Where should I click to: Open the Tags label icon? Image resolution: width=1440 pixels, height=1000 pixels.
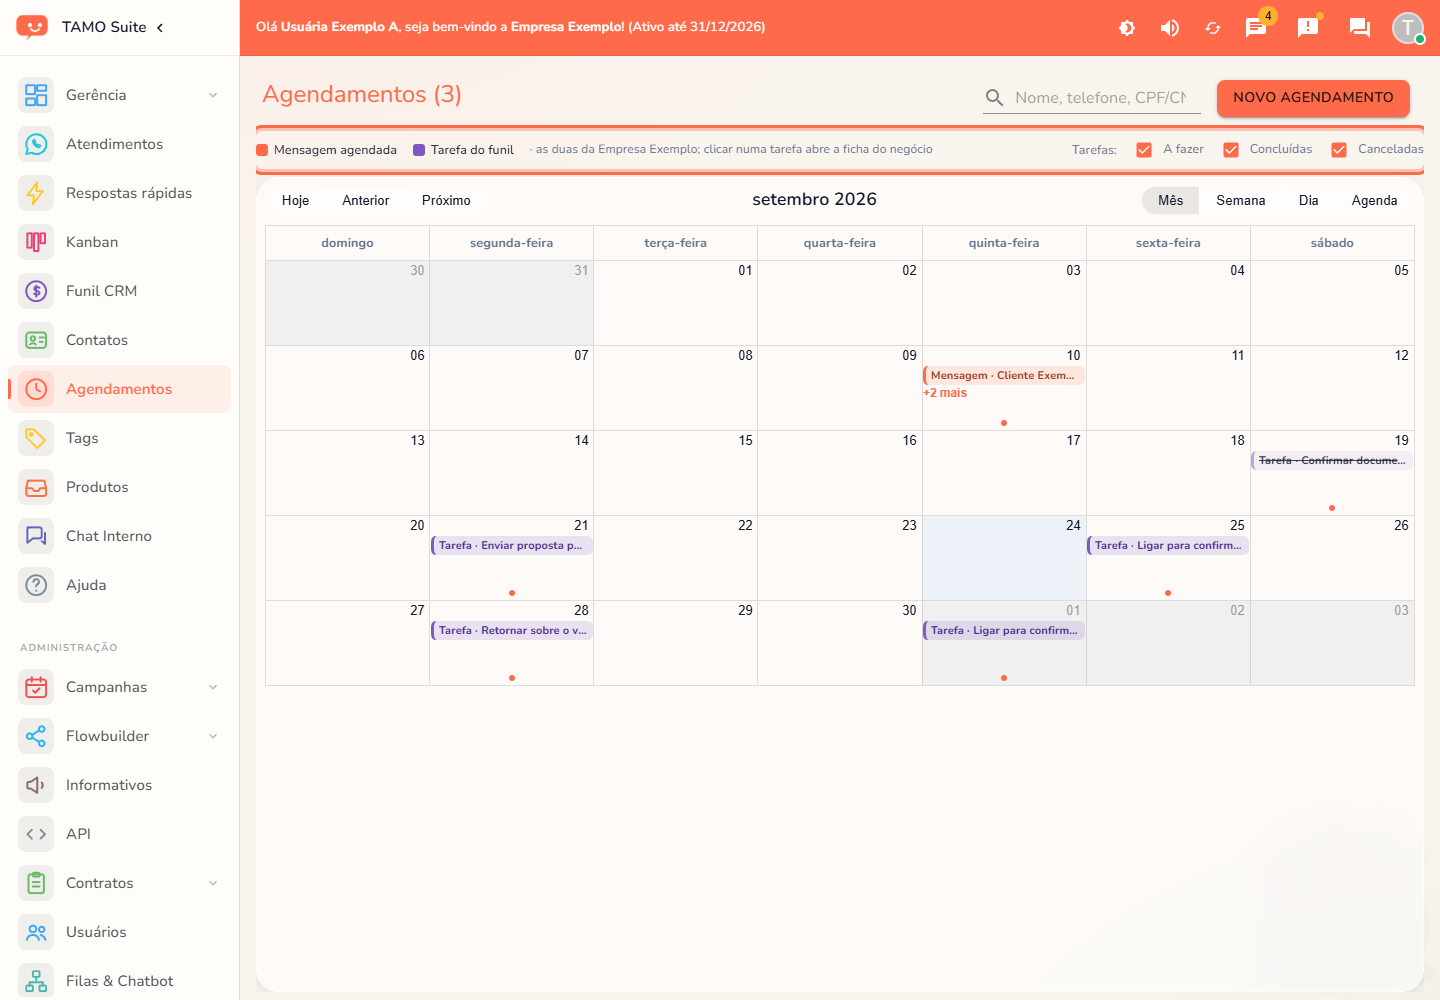pyautogui.click(x=36, y=438)
